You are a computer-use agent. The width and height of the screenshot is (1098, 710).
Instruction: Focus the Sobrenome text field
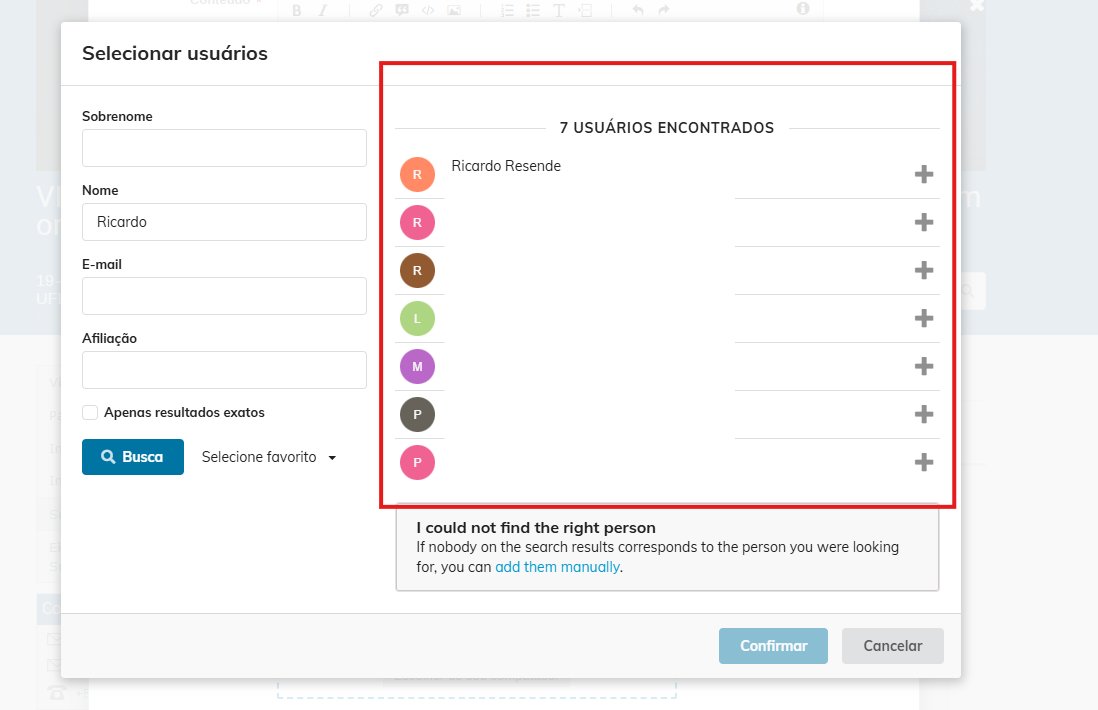click(224, 148)
